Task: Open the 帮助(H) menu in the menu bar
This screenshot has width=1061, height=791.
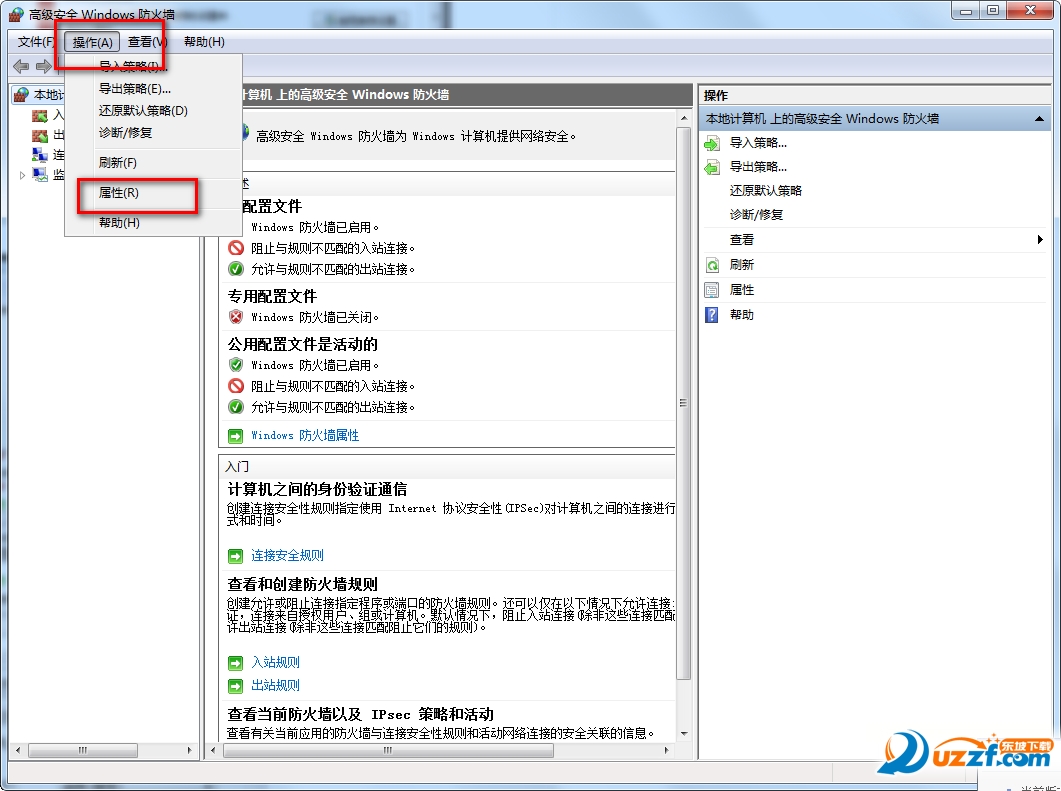Action: click(x=204, y=42)
